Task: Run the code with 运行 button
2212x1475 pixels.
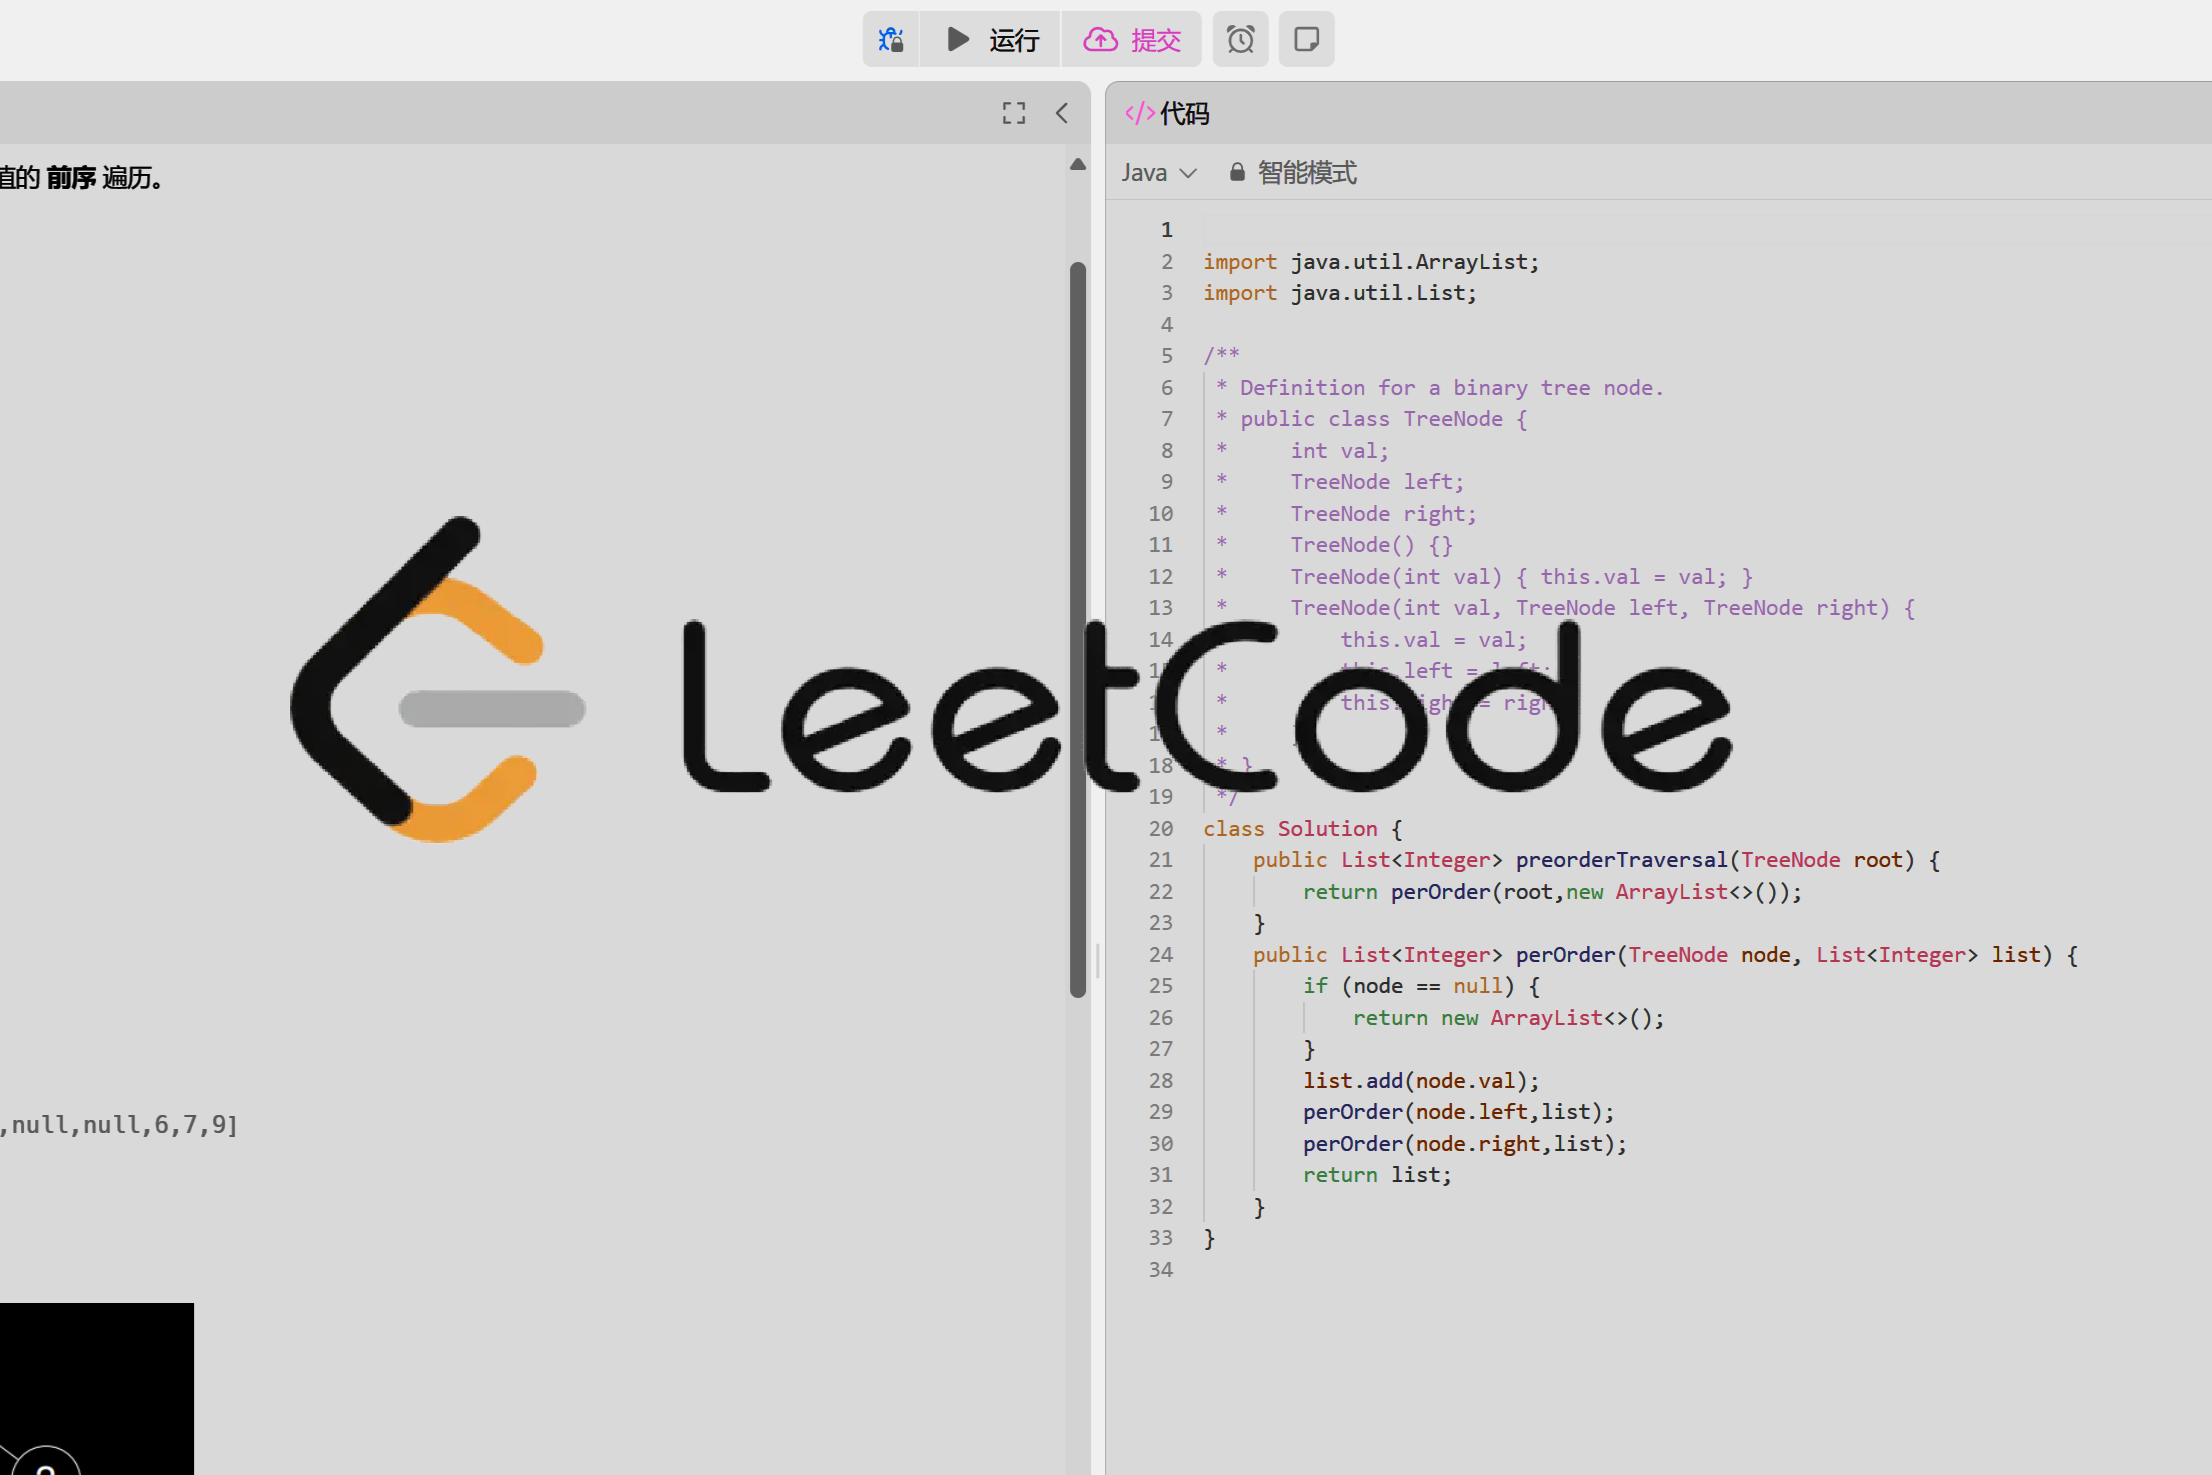Action: [992, 40]
